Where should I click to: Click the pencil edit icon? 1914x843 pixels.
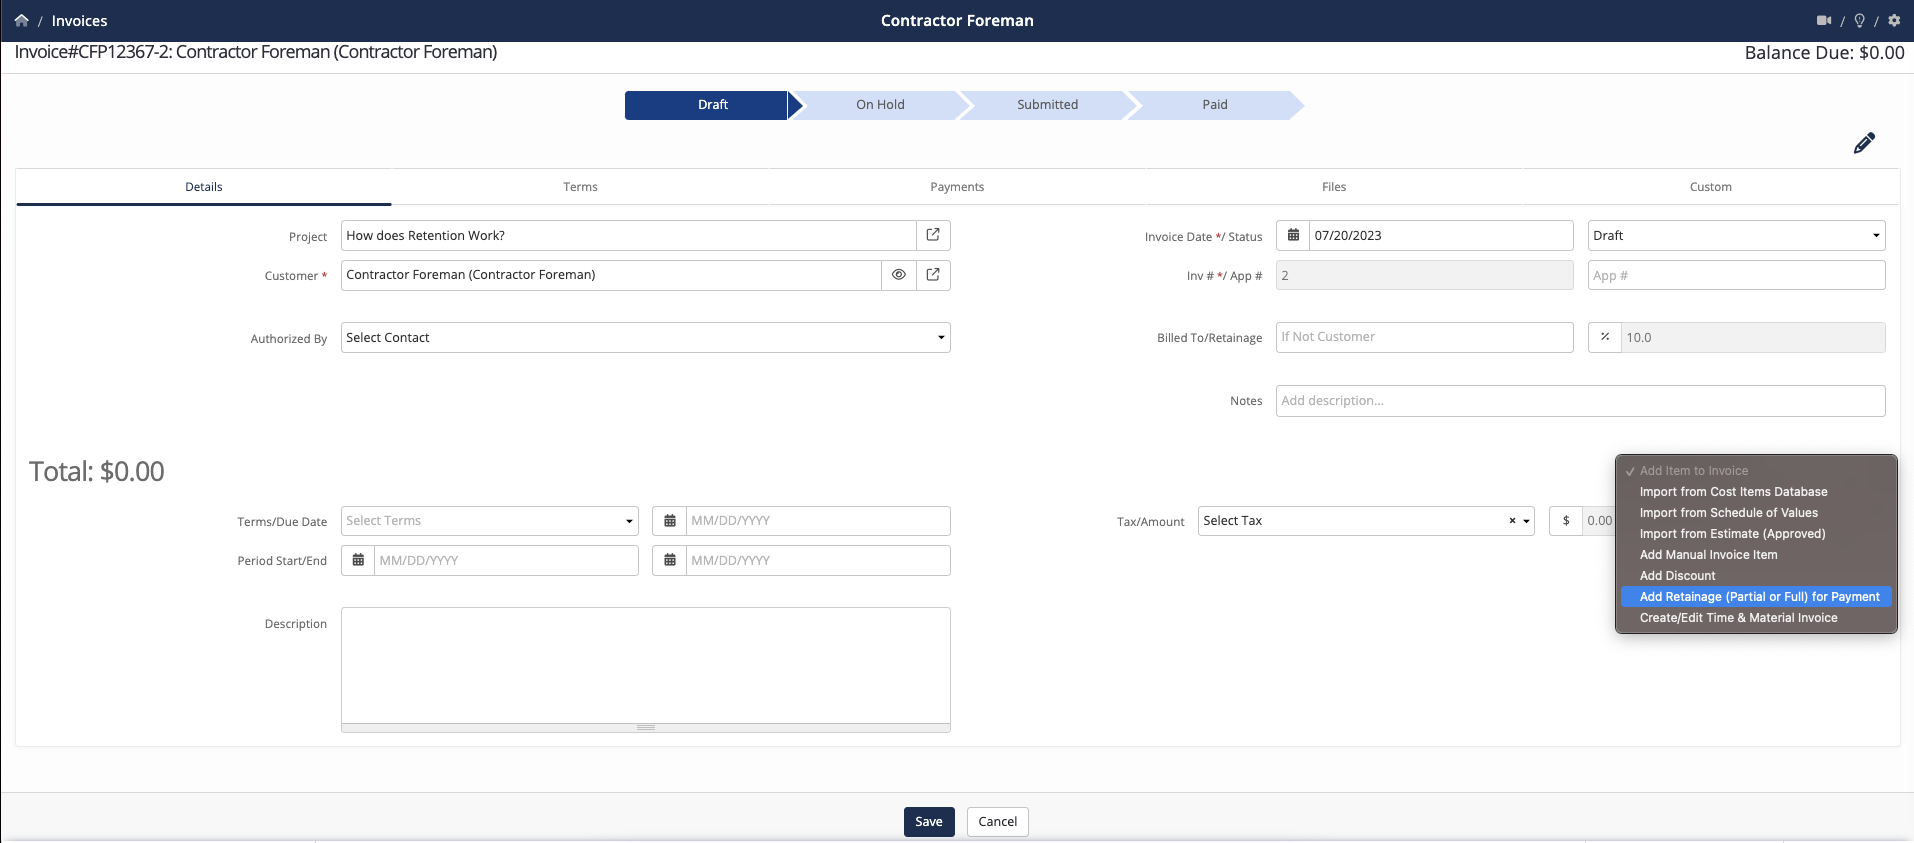coord(1864,143)
